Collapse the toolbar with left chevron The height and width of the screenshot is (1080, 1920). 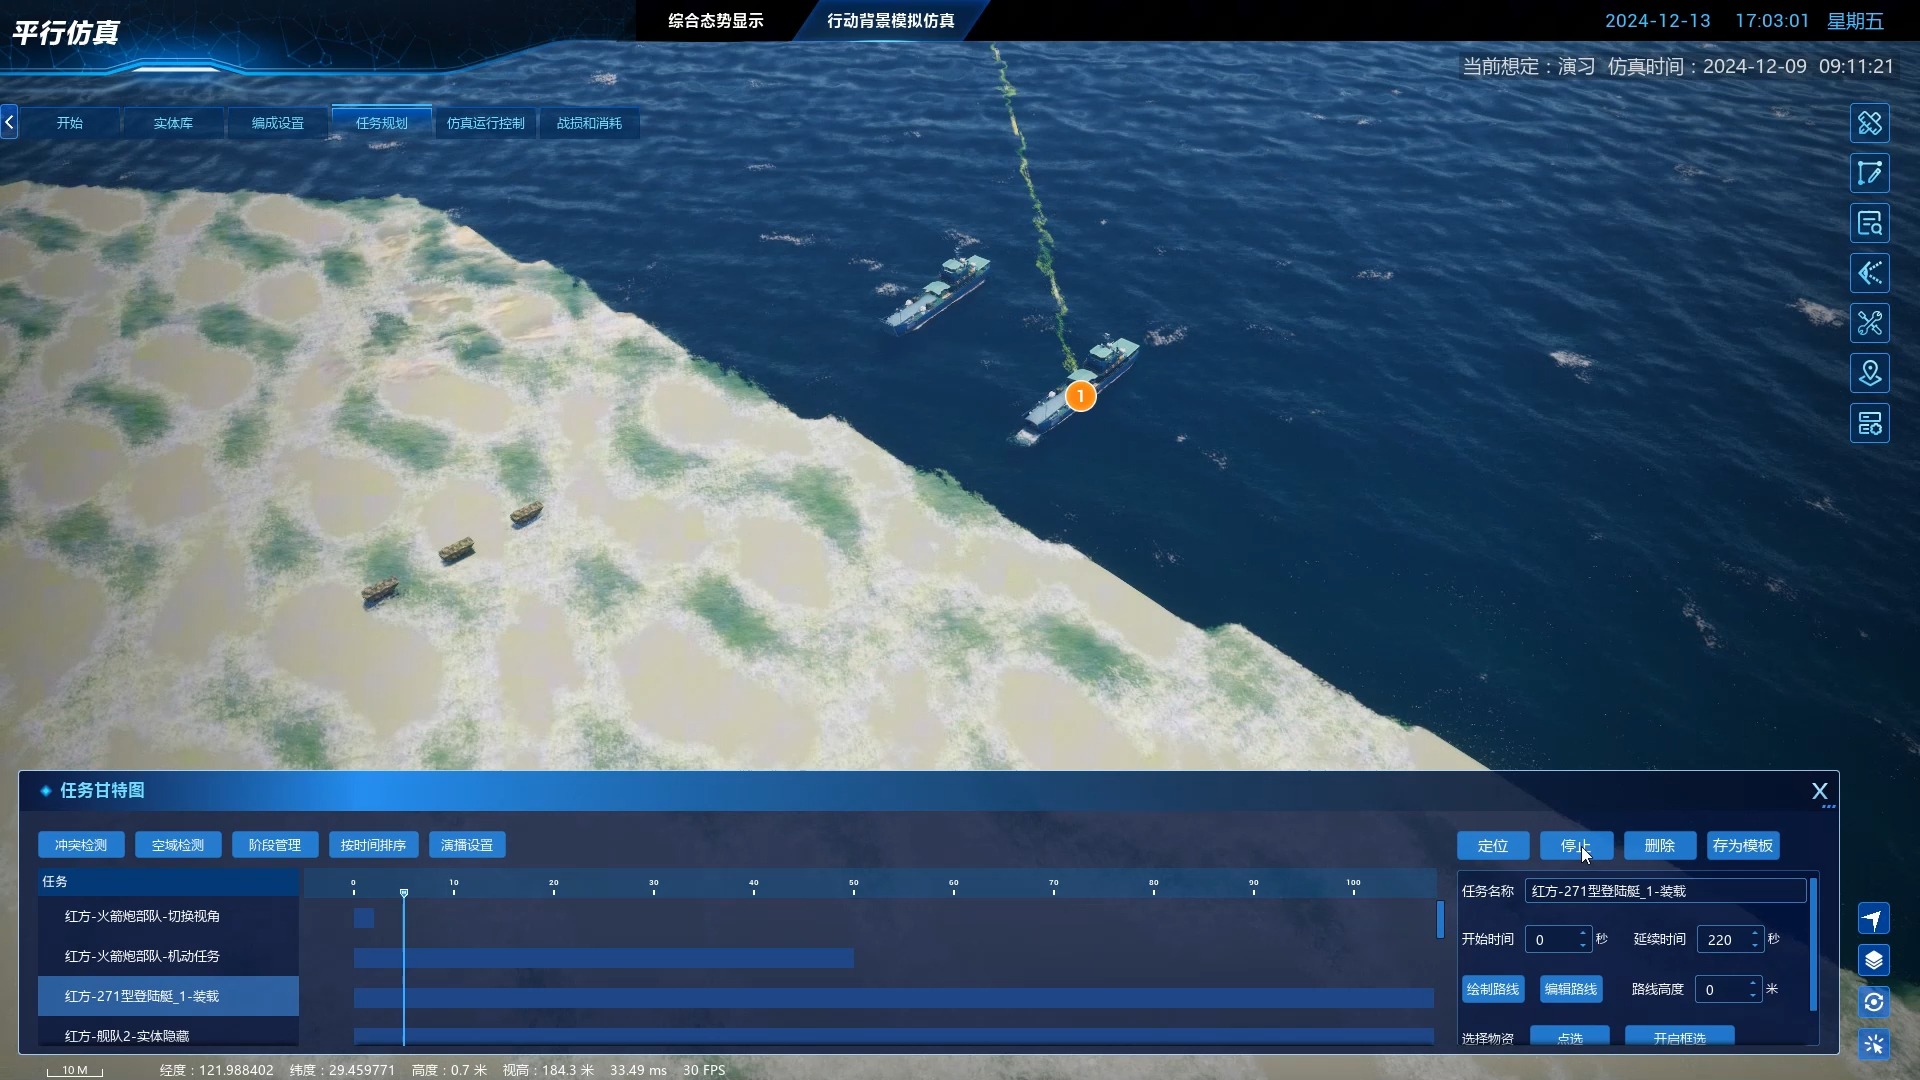click(x=9, y=122)
